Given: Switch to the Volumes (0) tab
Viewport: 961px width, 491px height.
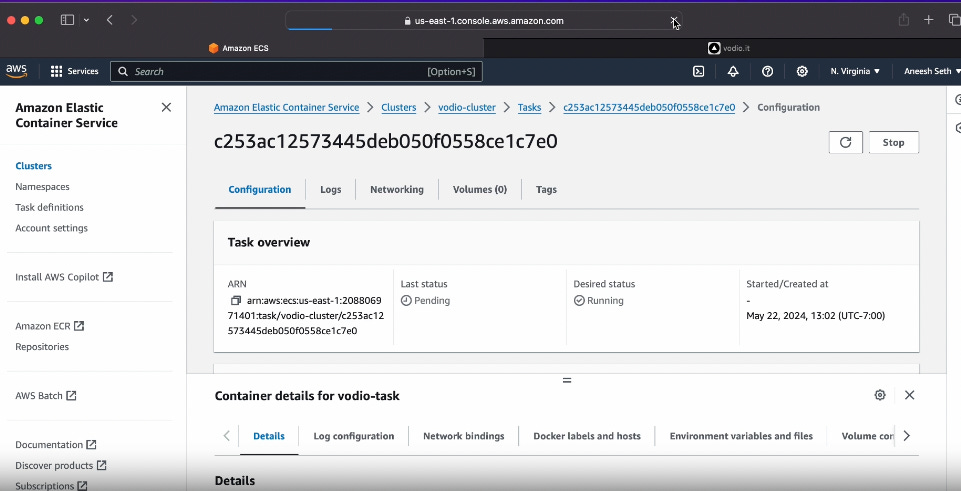Looking at the screenshot, I should tap(480, 189).
